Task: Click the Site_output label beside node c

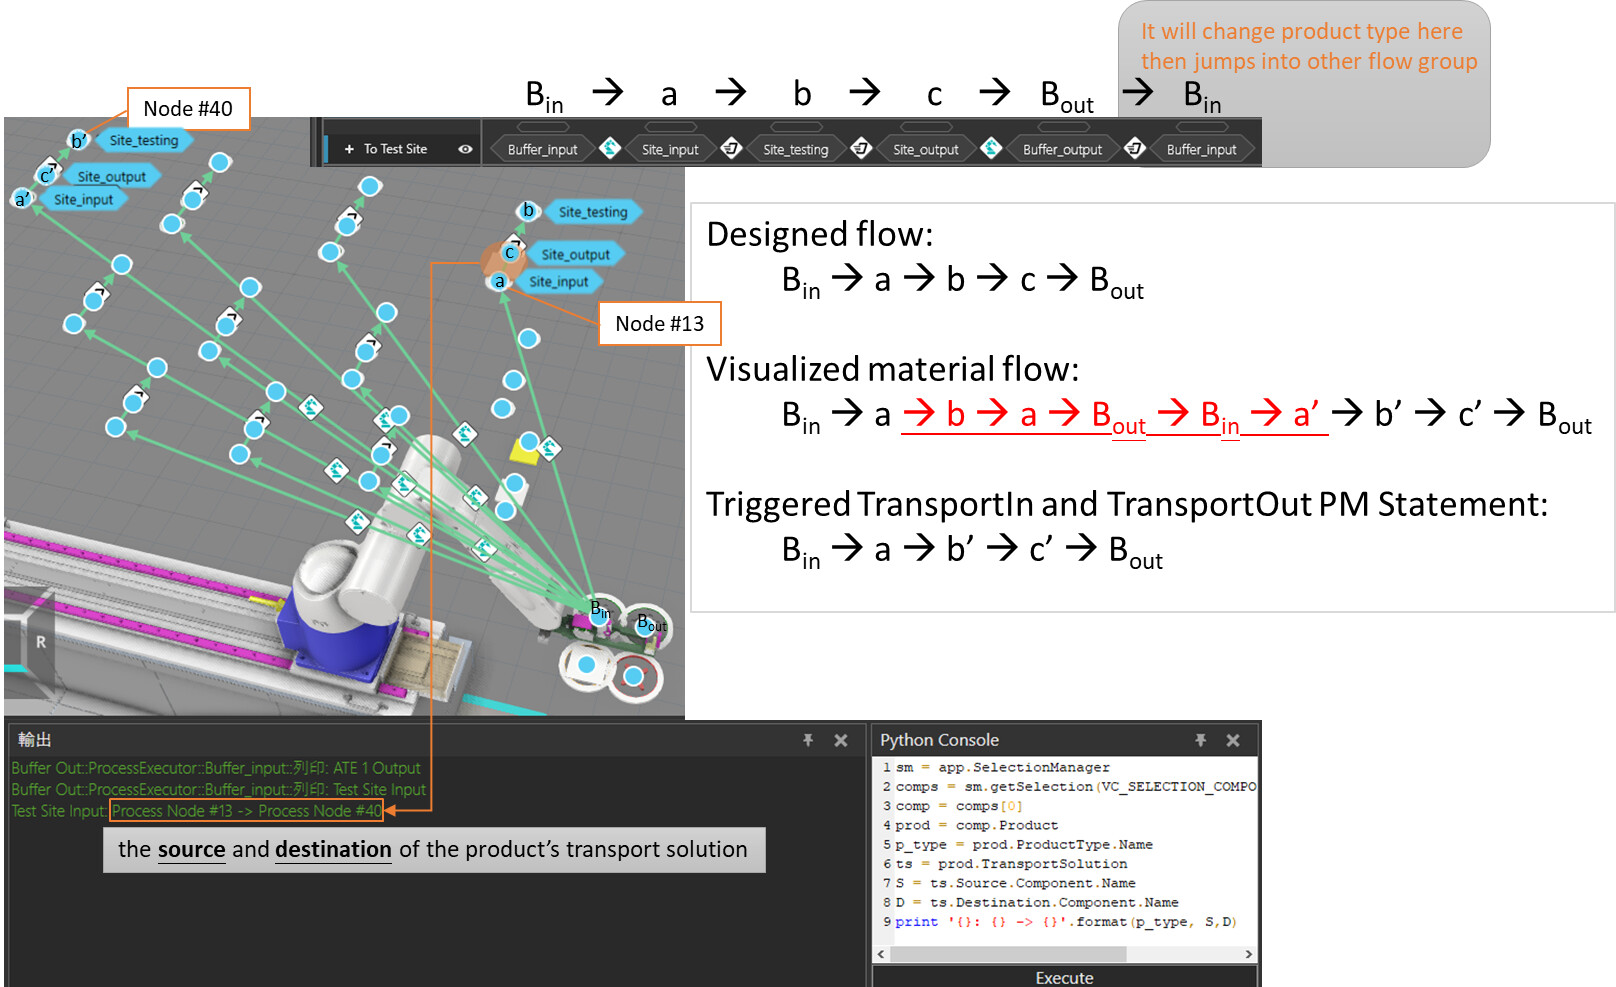Action: (575, 254)
